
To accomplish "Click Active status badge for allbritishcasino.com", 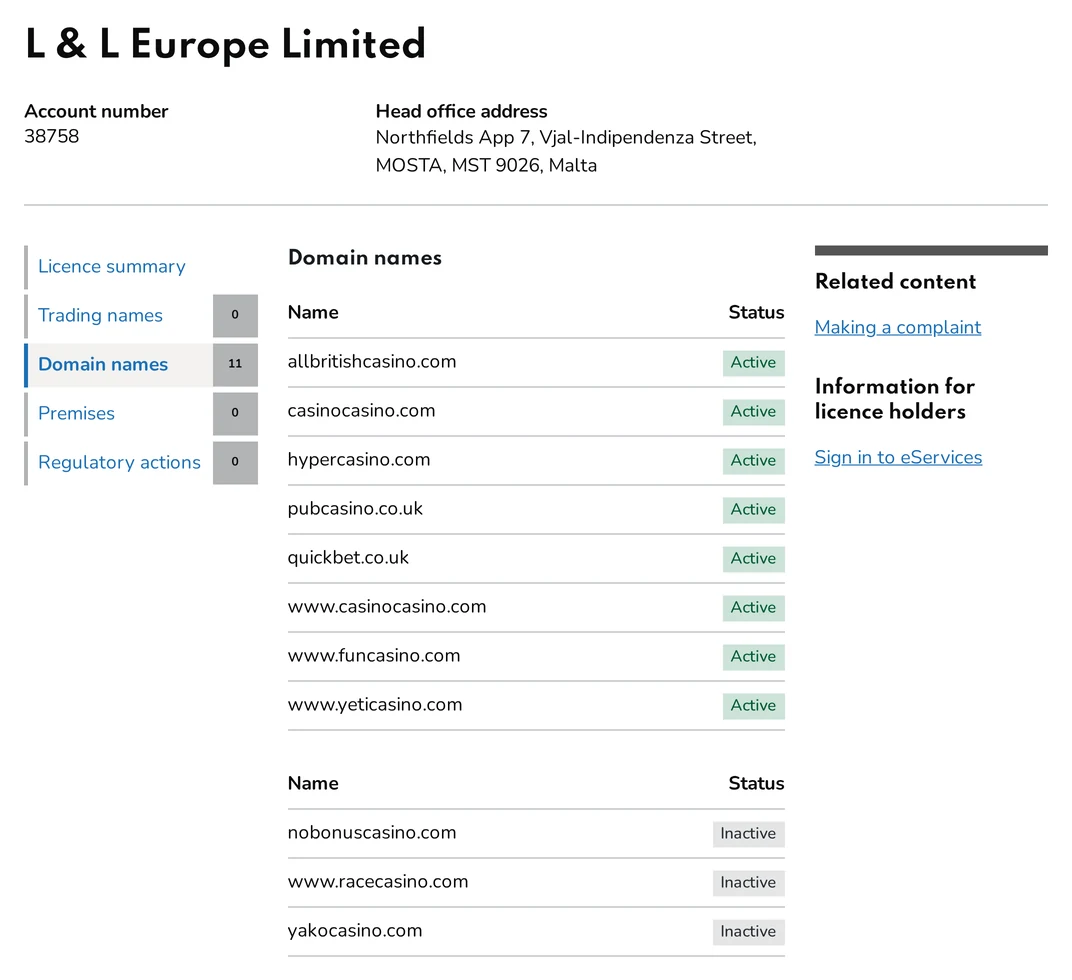I will pyautogui.click(x=753, y=363).
